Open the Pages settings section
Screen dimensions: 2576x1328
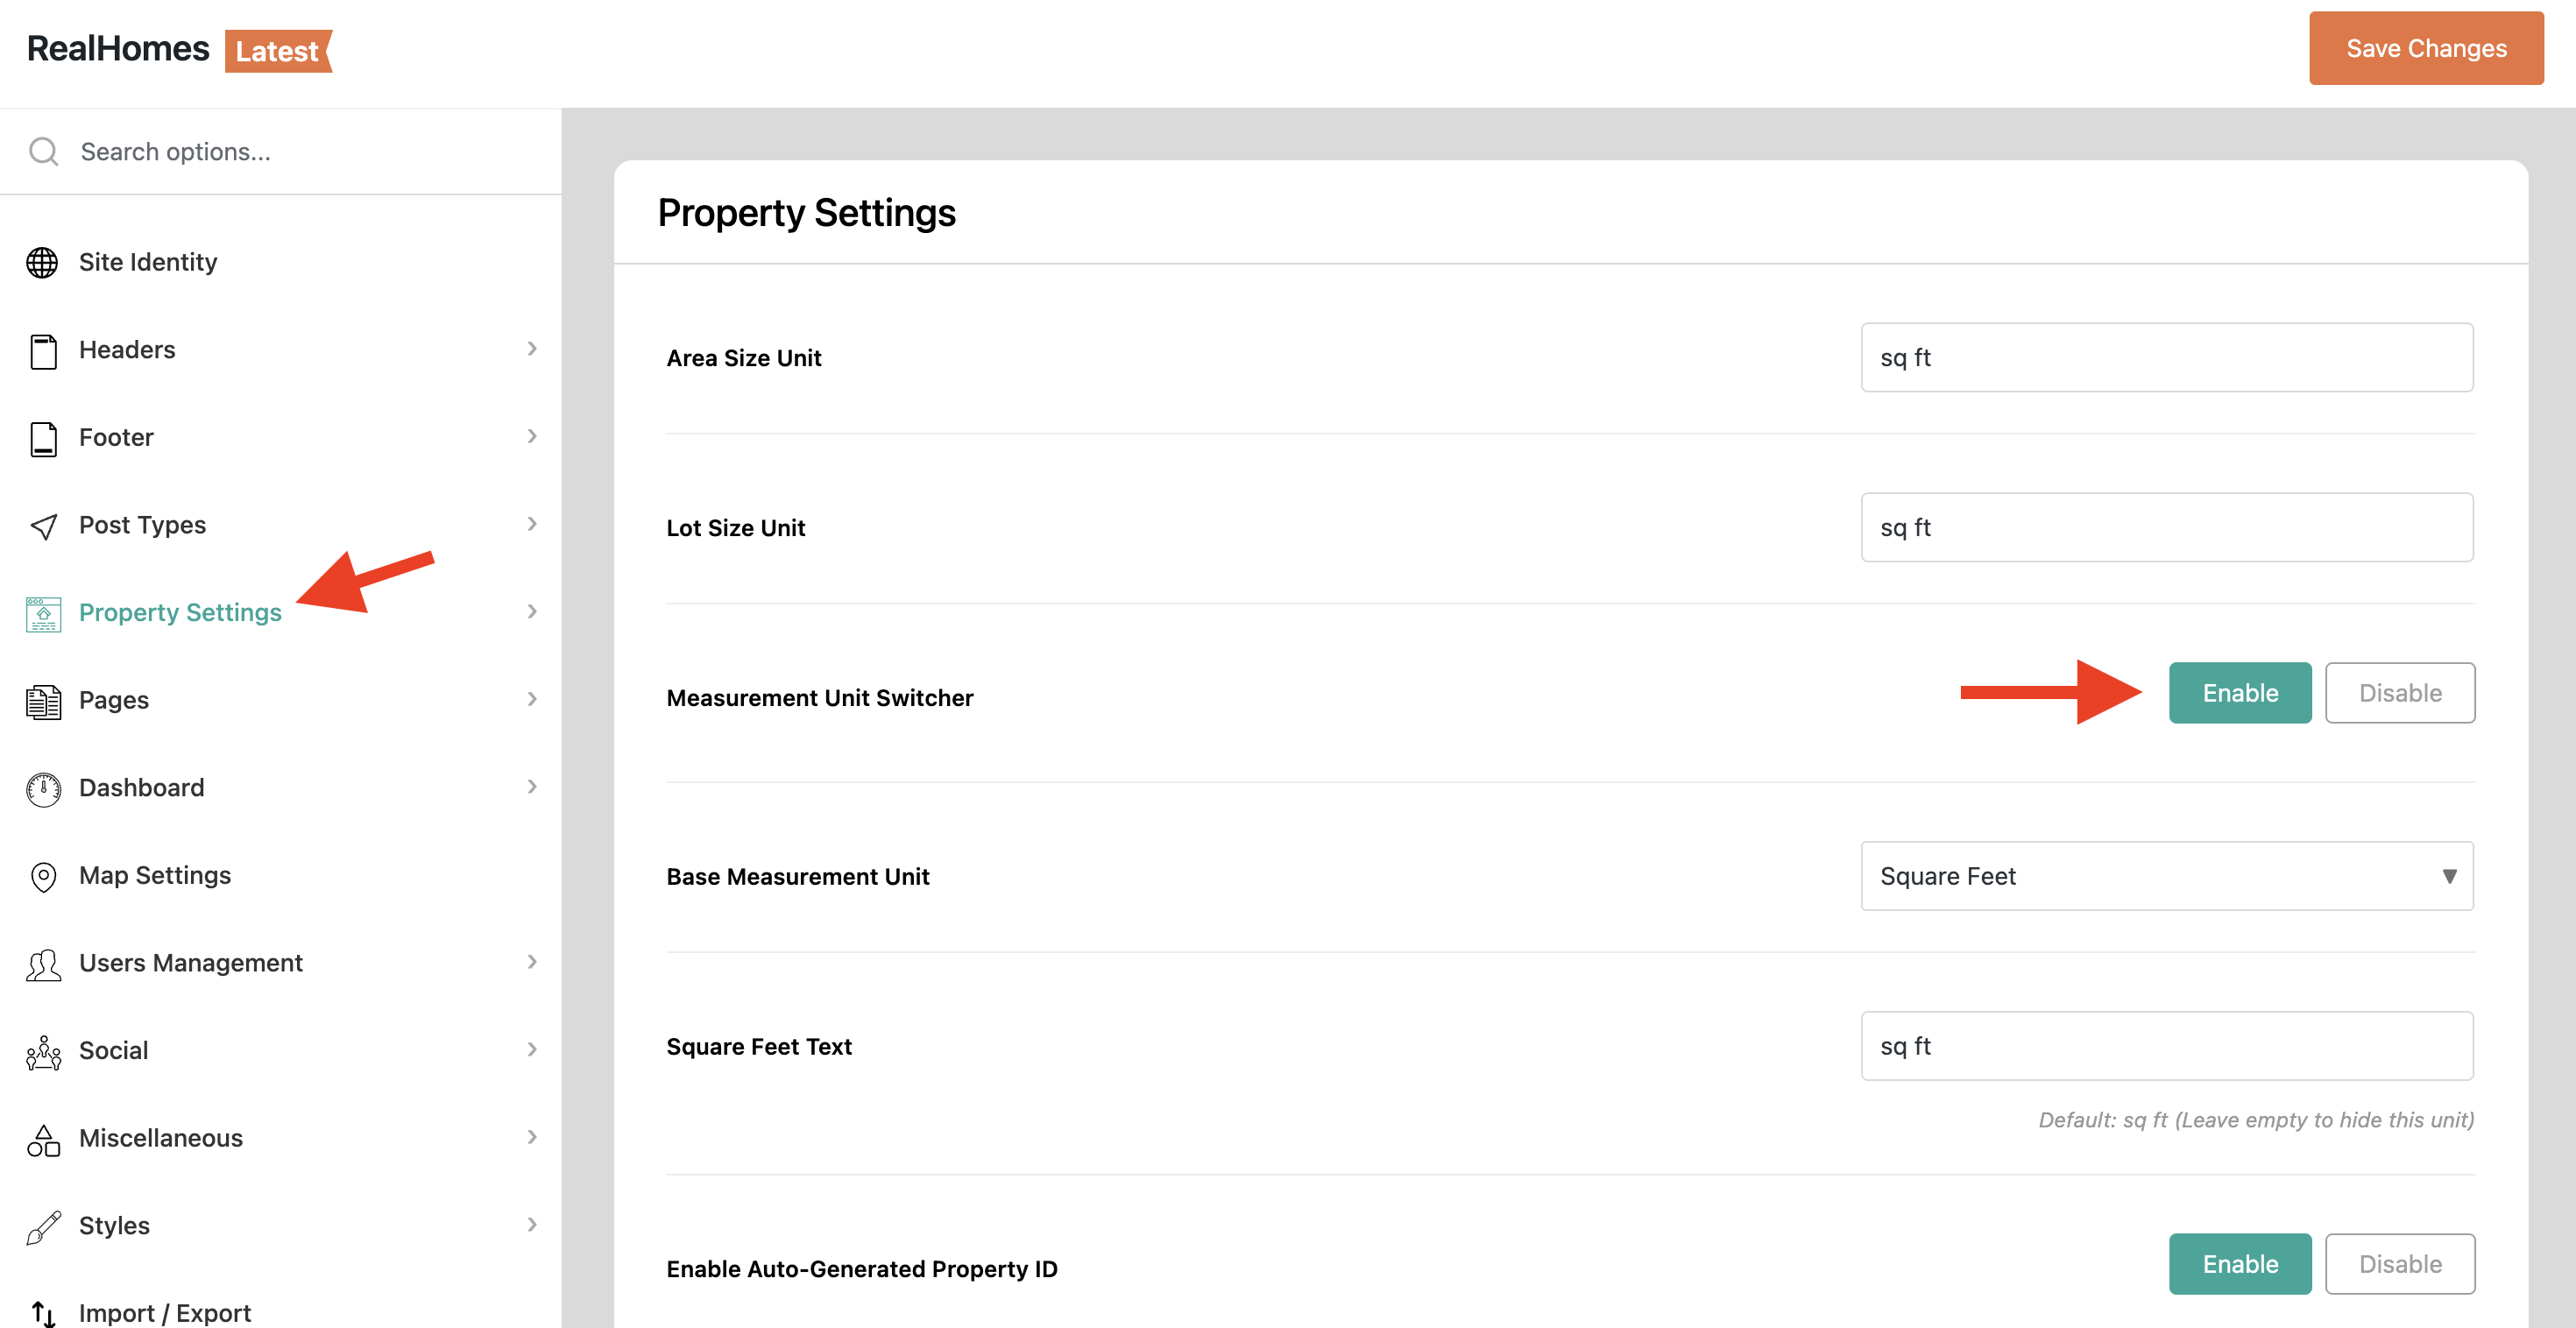[114, 700]
